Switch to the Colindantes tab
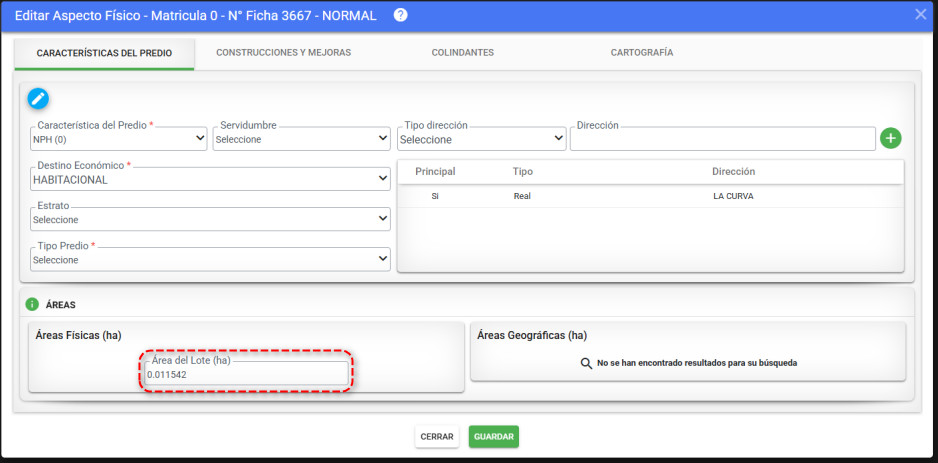 pyautogui.click(x=462, y=52)
